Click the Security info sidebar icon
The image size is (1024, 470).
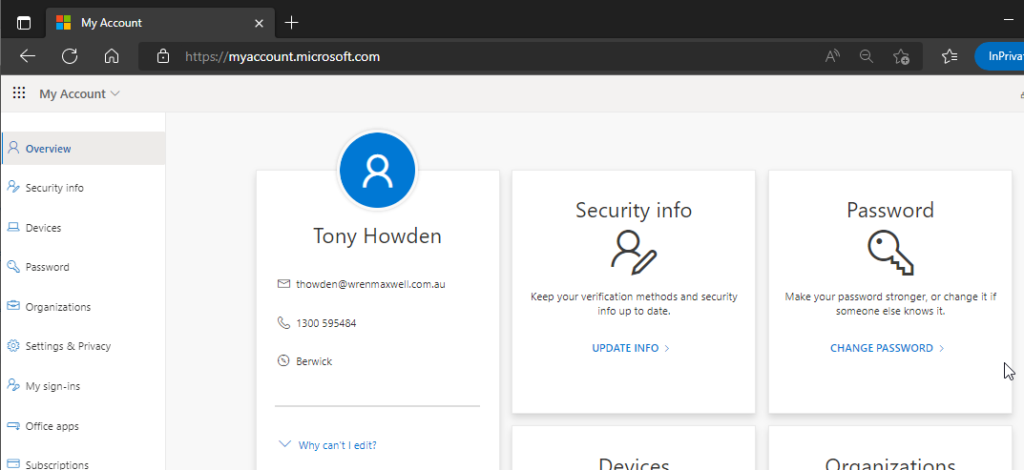tap(13, 187)
